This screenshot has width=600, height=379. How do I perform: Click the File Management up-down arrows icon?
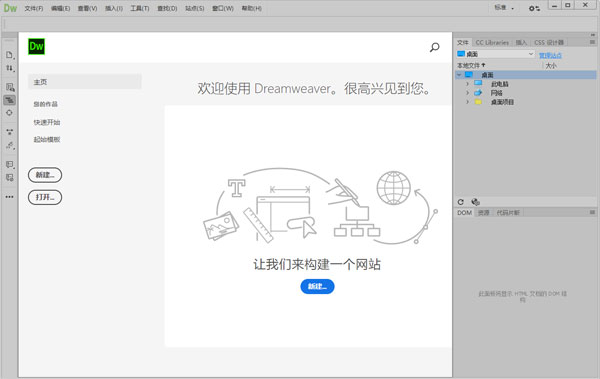pos(10,69)
